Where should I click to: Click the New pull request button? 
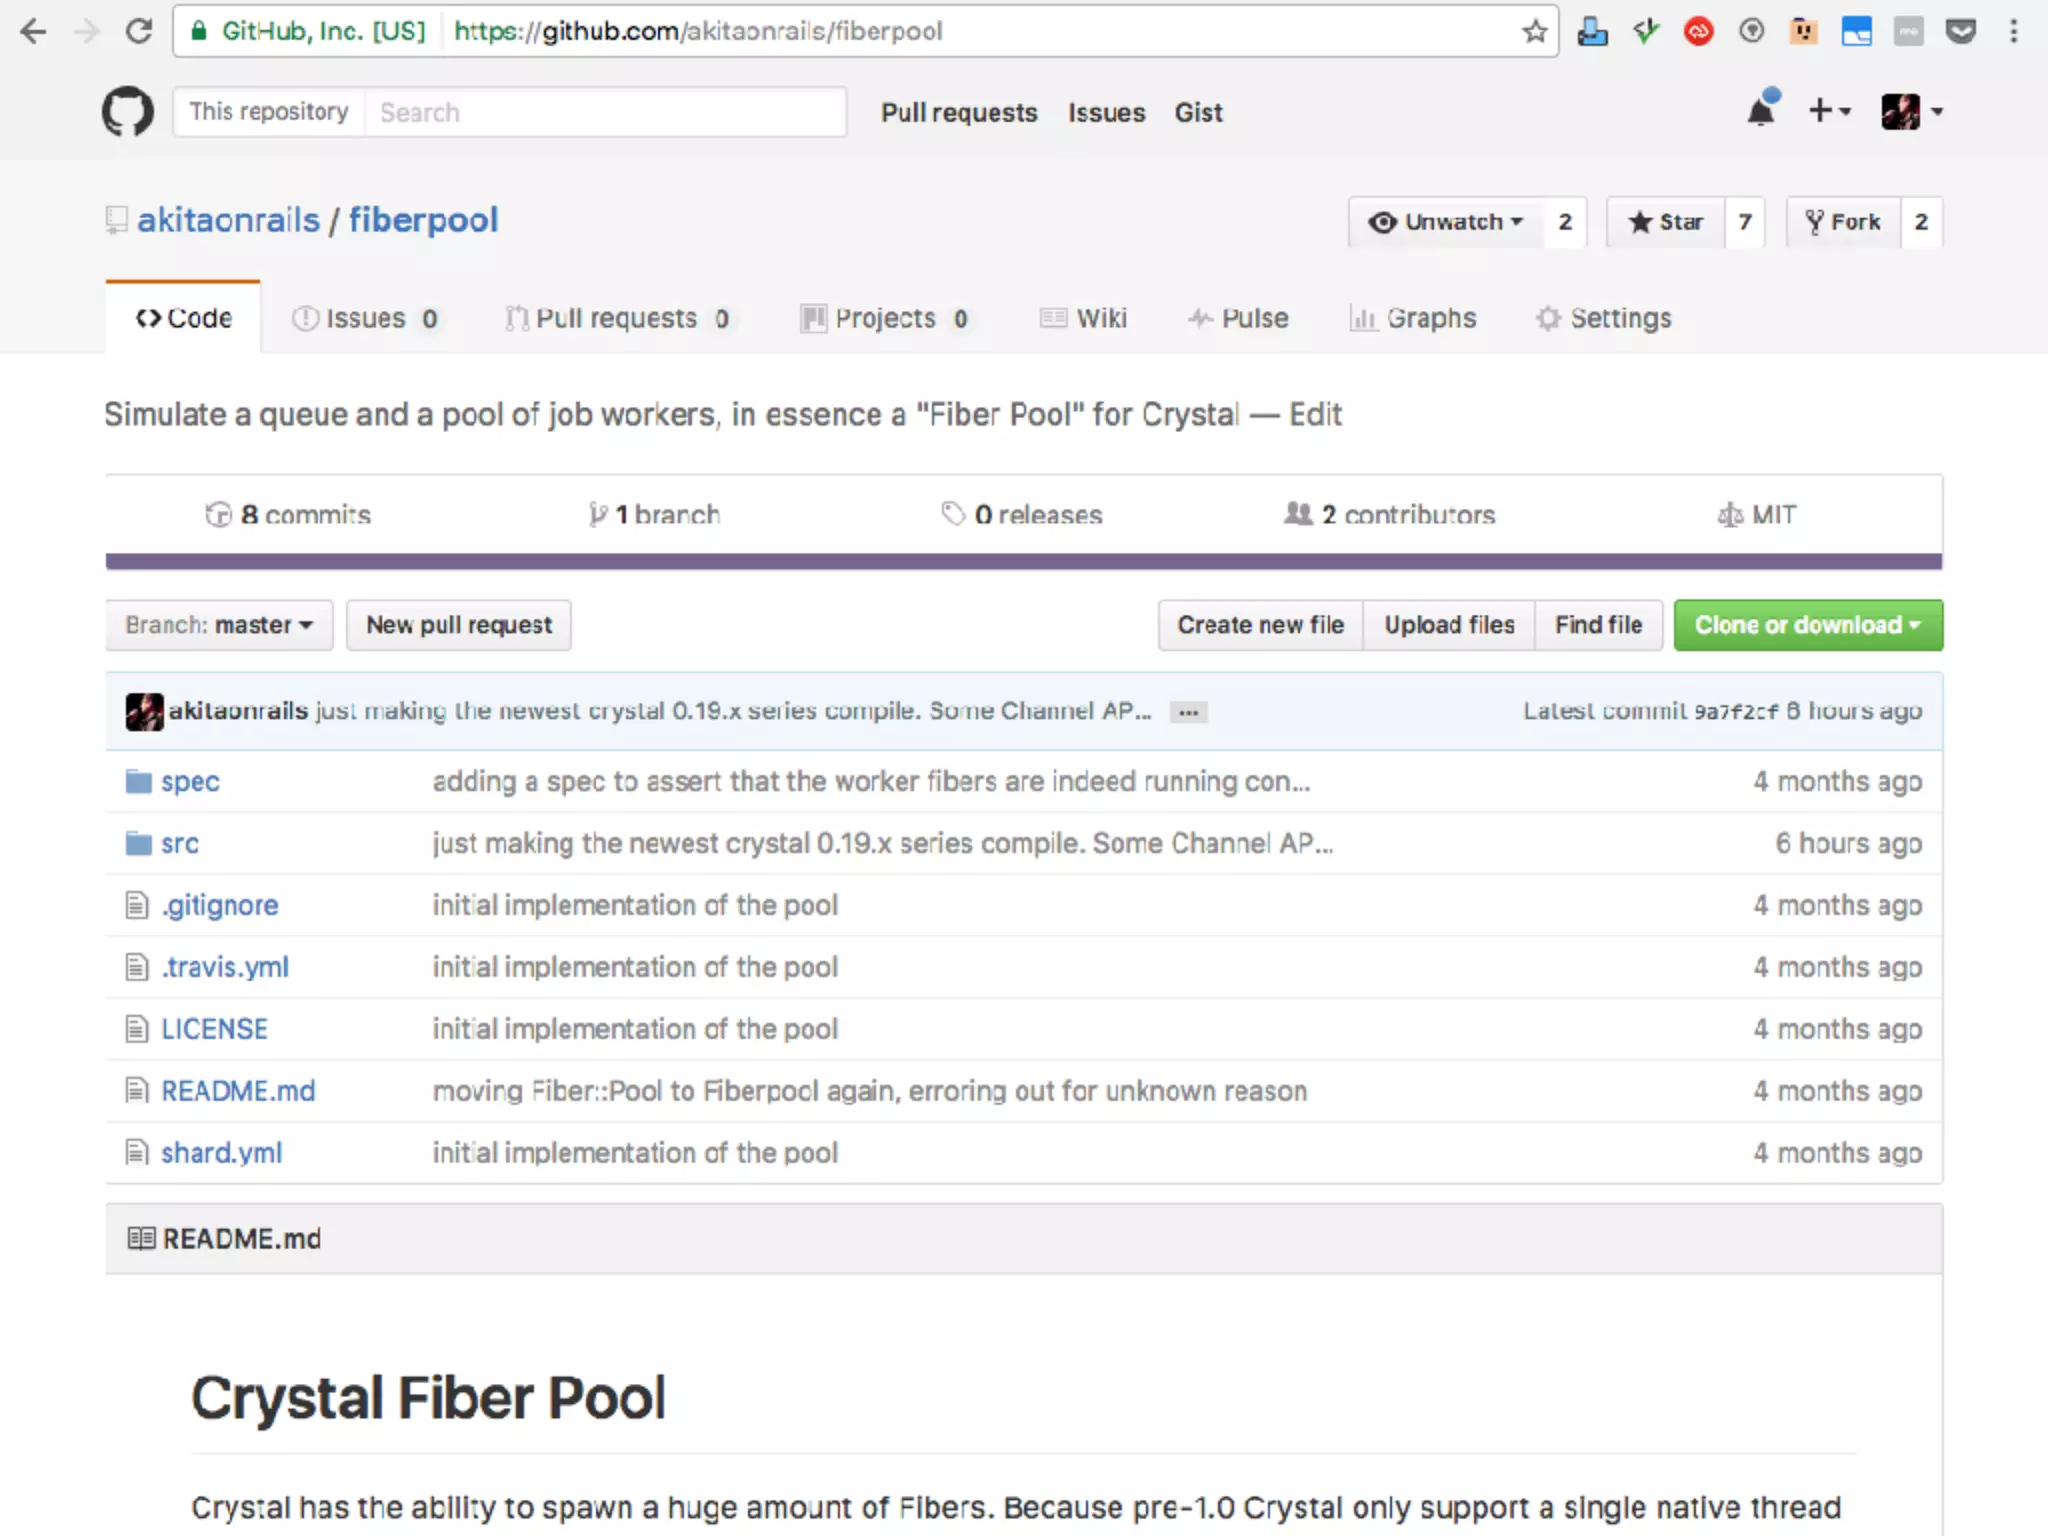(x=459, y=625)
